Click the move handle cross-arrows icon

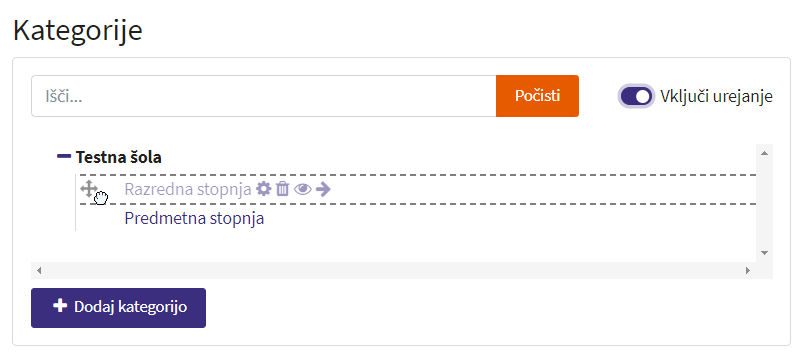(x=89, y=189)
